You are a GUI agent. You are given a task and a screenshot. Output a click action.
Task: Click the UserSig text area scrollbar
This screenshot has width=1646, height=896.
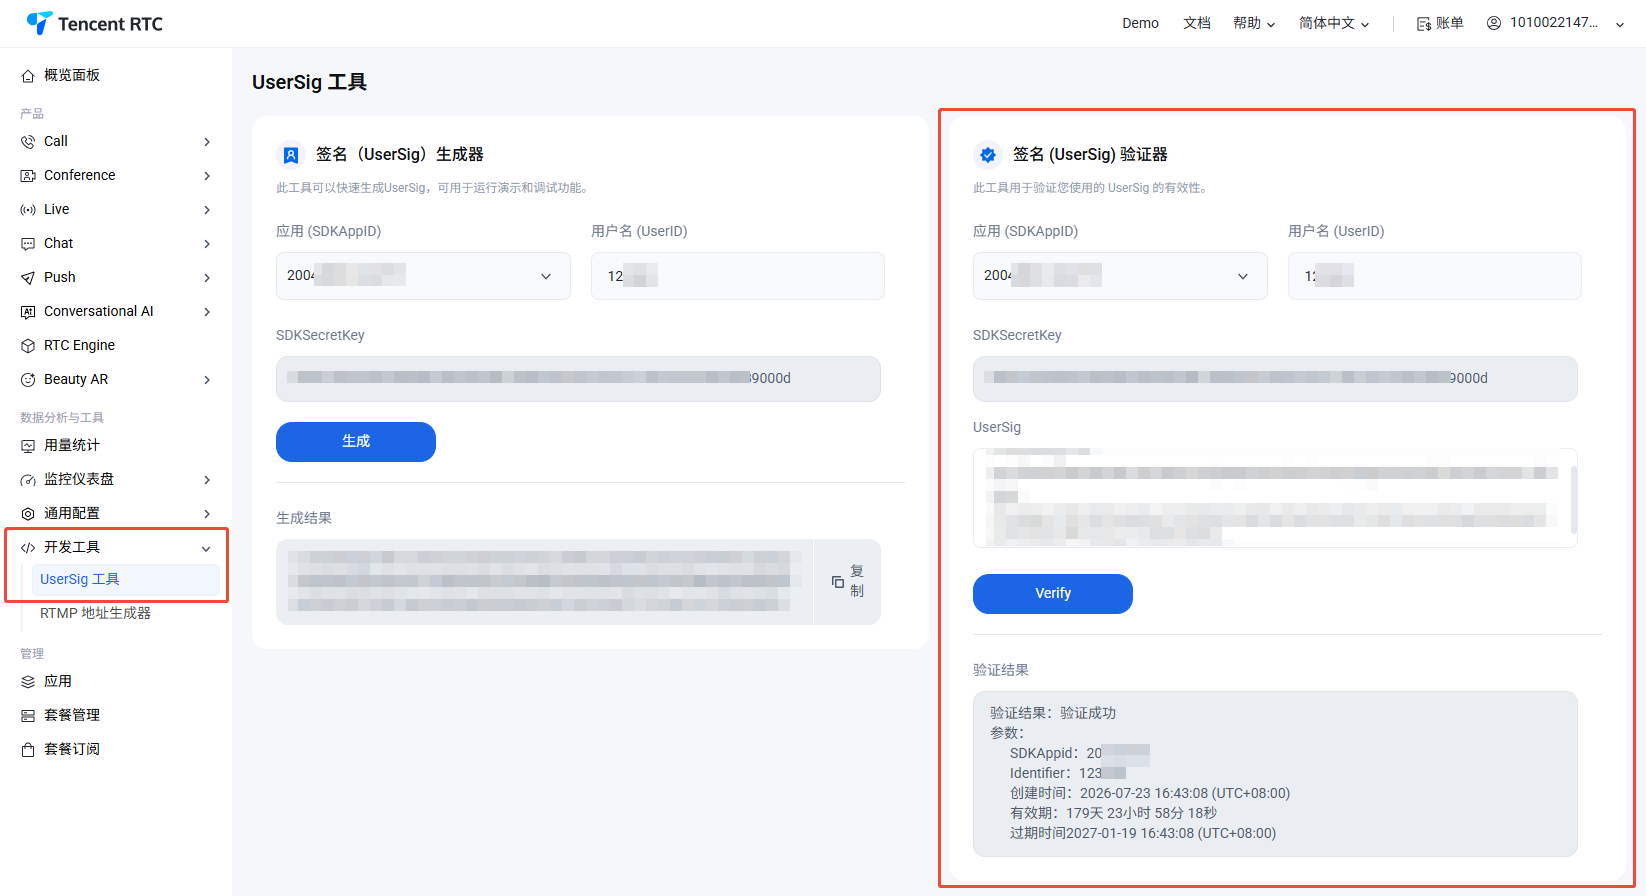[x=1574, y=498]
